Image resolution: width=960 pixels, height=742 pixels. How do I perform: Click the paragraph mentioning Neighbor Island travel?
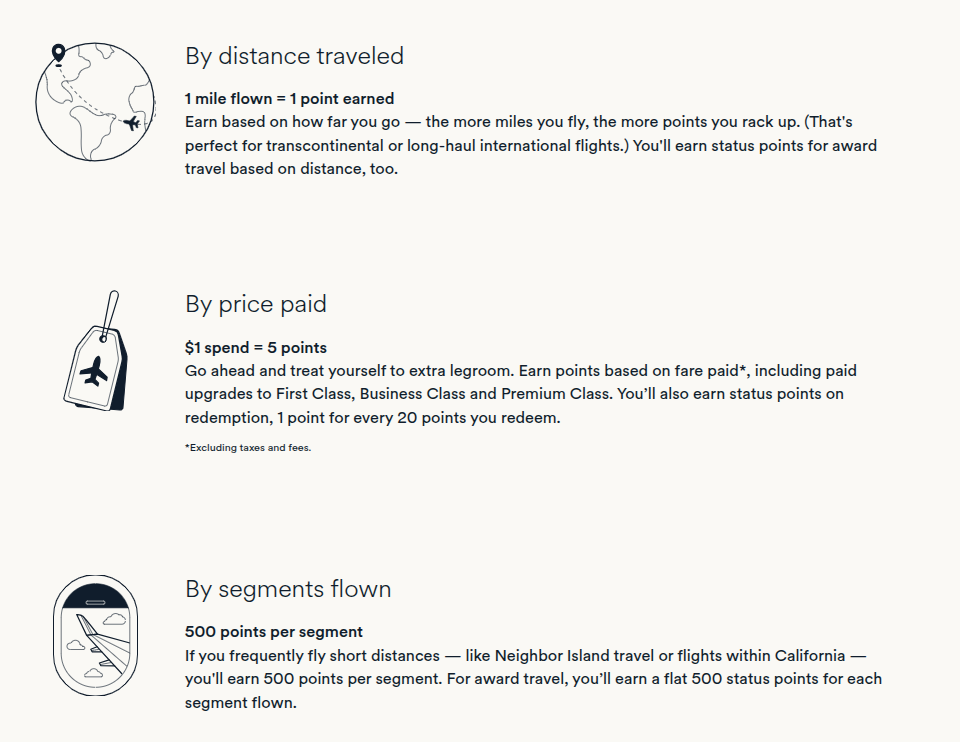533,679
